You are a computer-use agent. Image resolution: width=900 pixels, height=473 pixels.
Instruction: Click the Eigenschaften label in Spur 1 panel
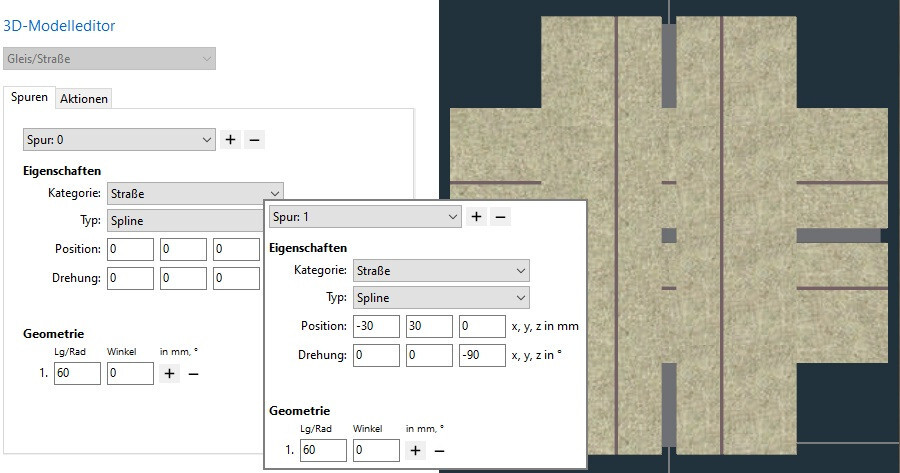click(x=308, y=247)
